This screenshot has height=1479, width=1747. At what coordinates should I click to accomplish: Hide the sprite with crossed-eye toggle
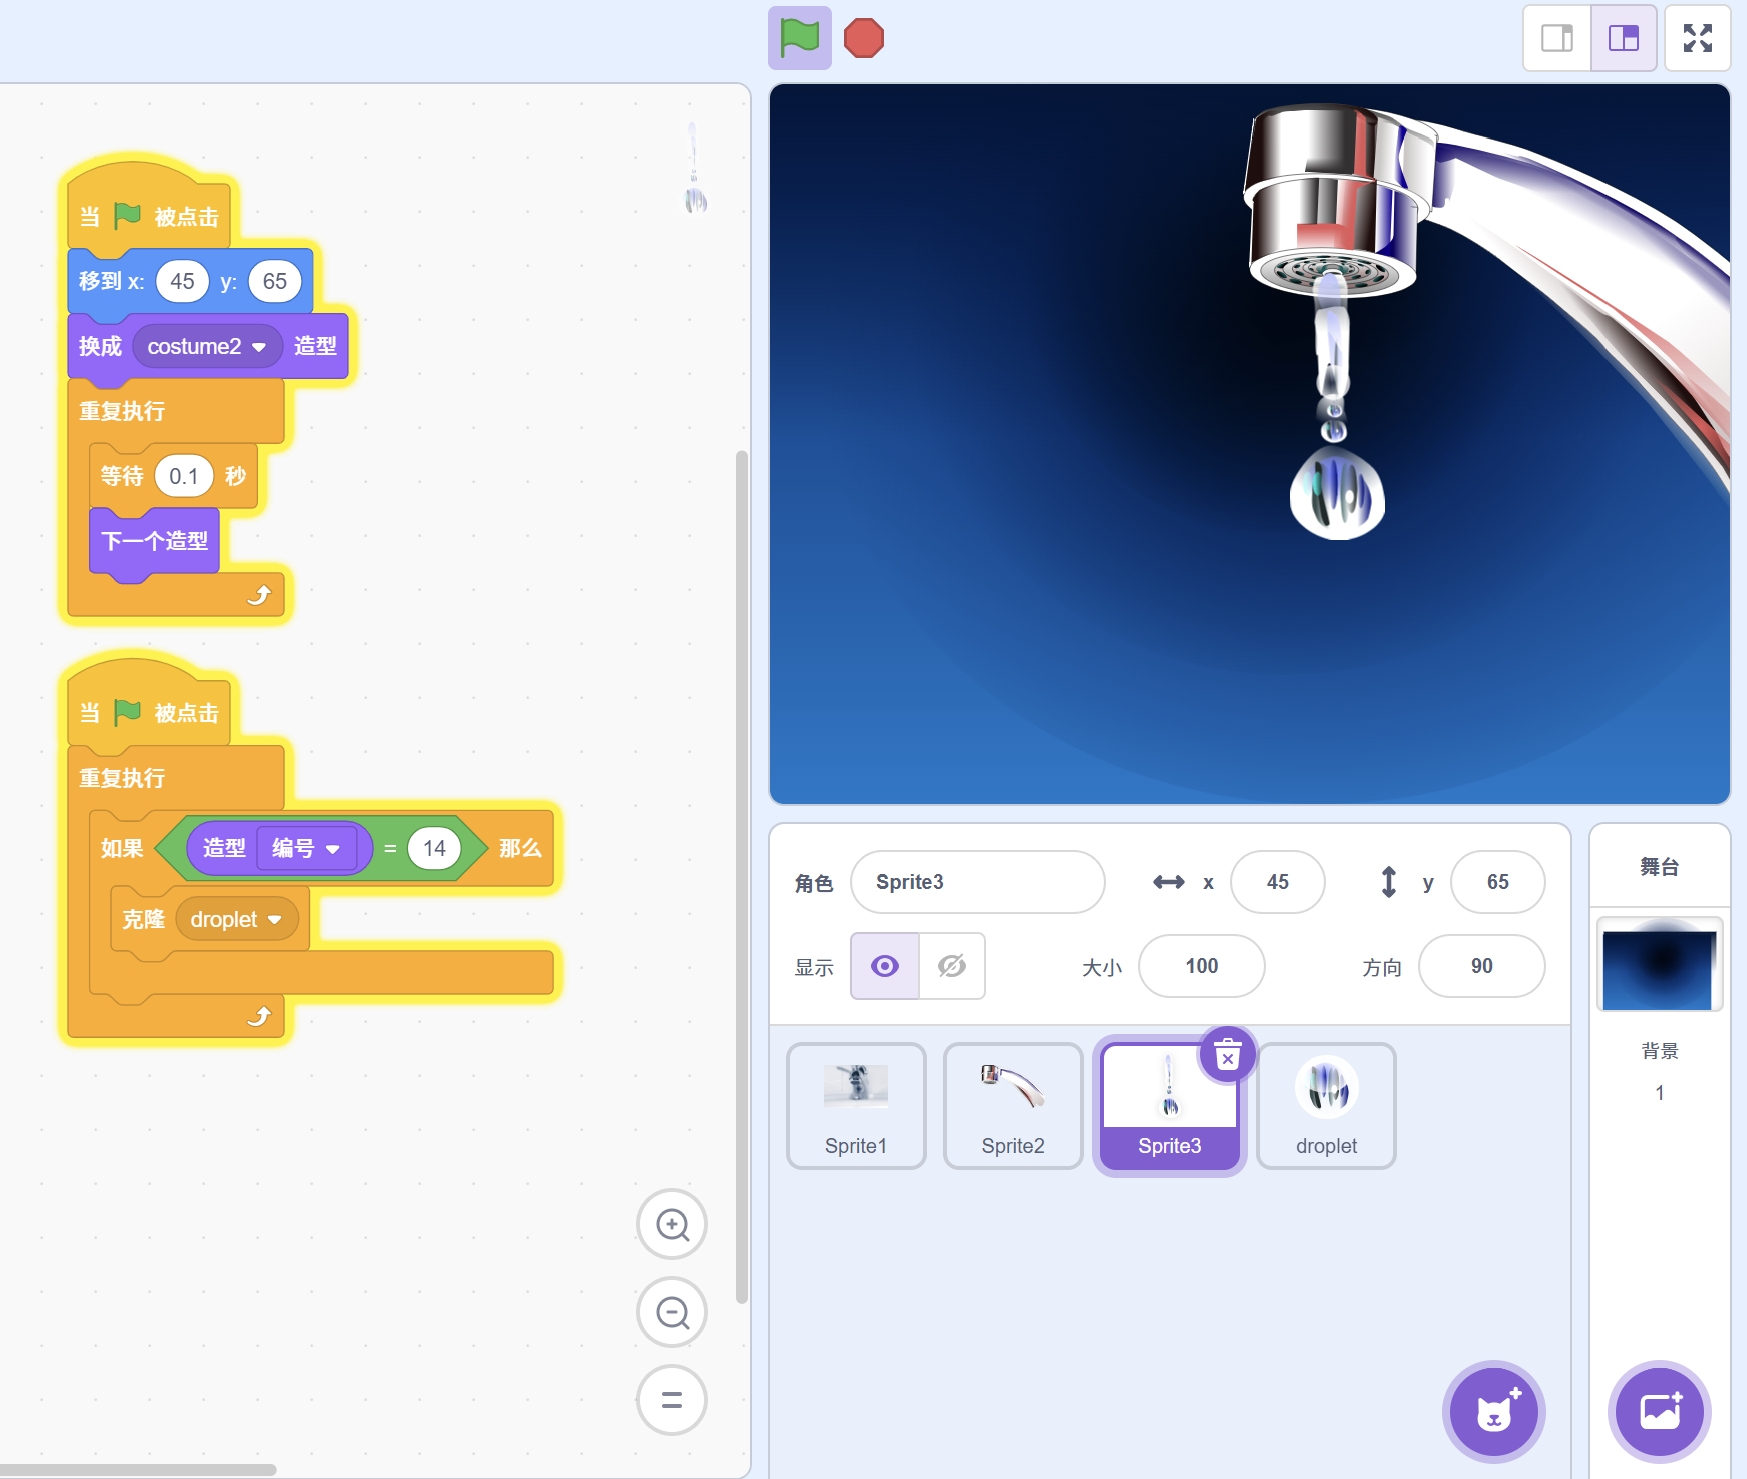point(951,966)
